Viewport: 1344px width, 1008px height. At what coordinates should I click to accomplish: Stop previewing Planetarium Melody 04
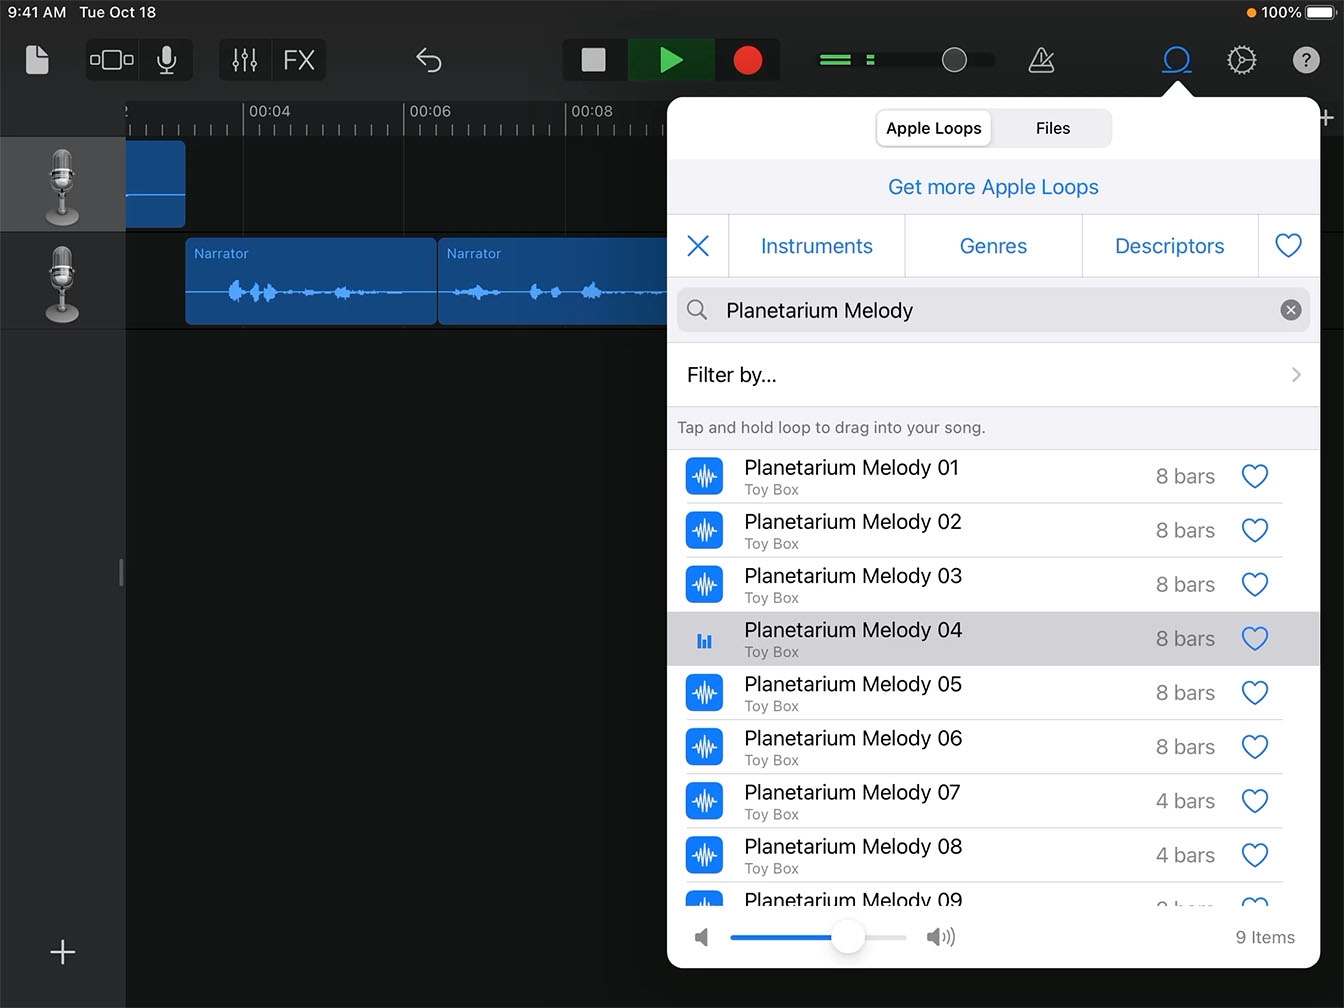pyautogui.click(x=704, y=640)
